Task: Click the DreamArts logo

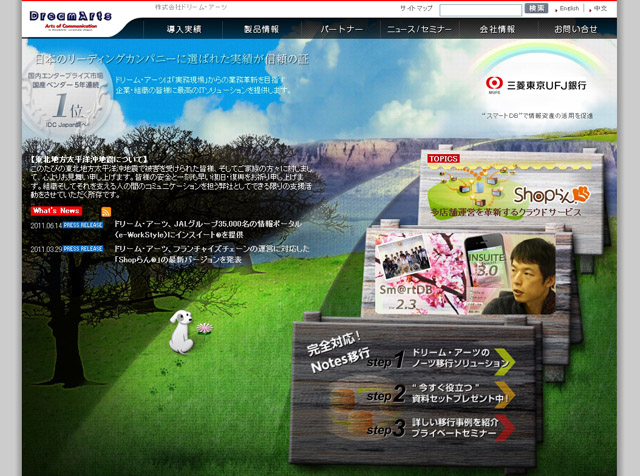Action: pyautogui.click(x=70, y=20)
